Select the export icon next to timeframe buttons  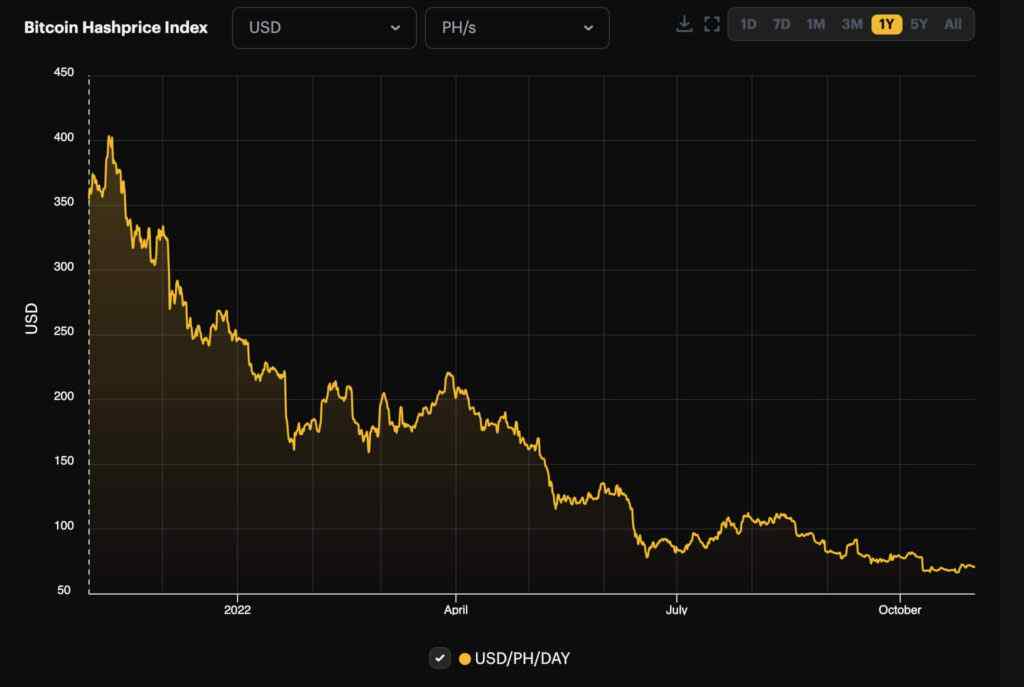point(684,24)
